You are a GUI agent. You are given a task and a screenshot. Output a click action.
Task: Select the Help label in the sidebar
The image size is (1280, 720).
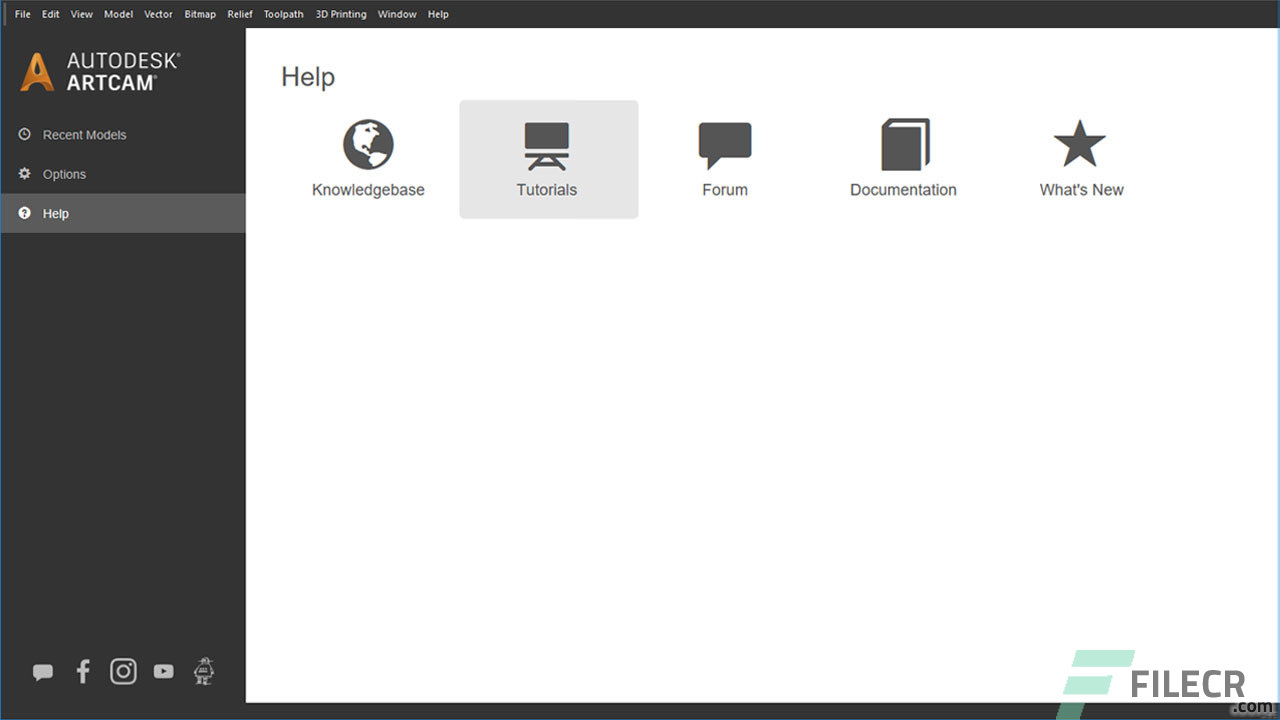[56, 214]
